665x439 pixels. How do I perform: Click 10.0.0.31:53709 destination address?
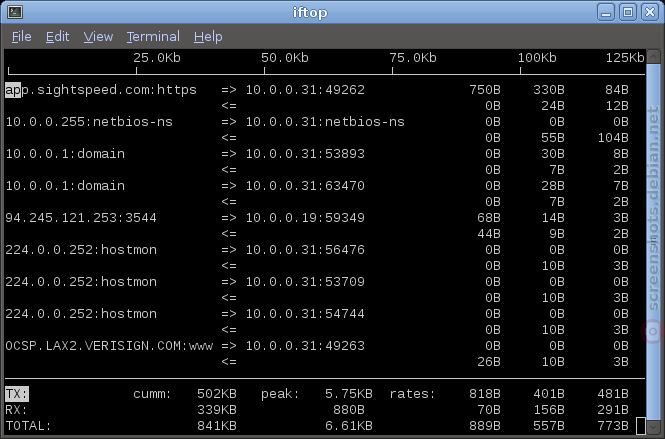[x=305, y=282]
